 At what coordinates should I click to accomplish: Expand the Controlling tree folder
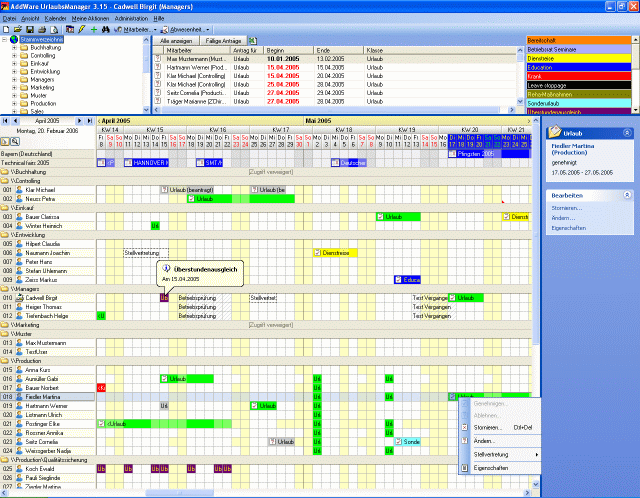[x=14, y=56]
